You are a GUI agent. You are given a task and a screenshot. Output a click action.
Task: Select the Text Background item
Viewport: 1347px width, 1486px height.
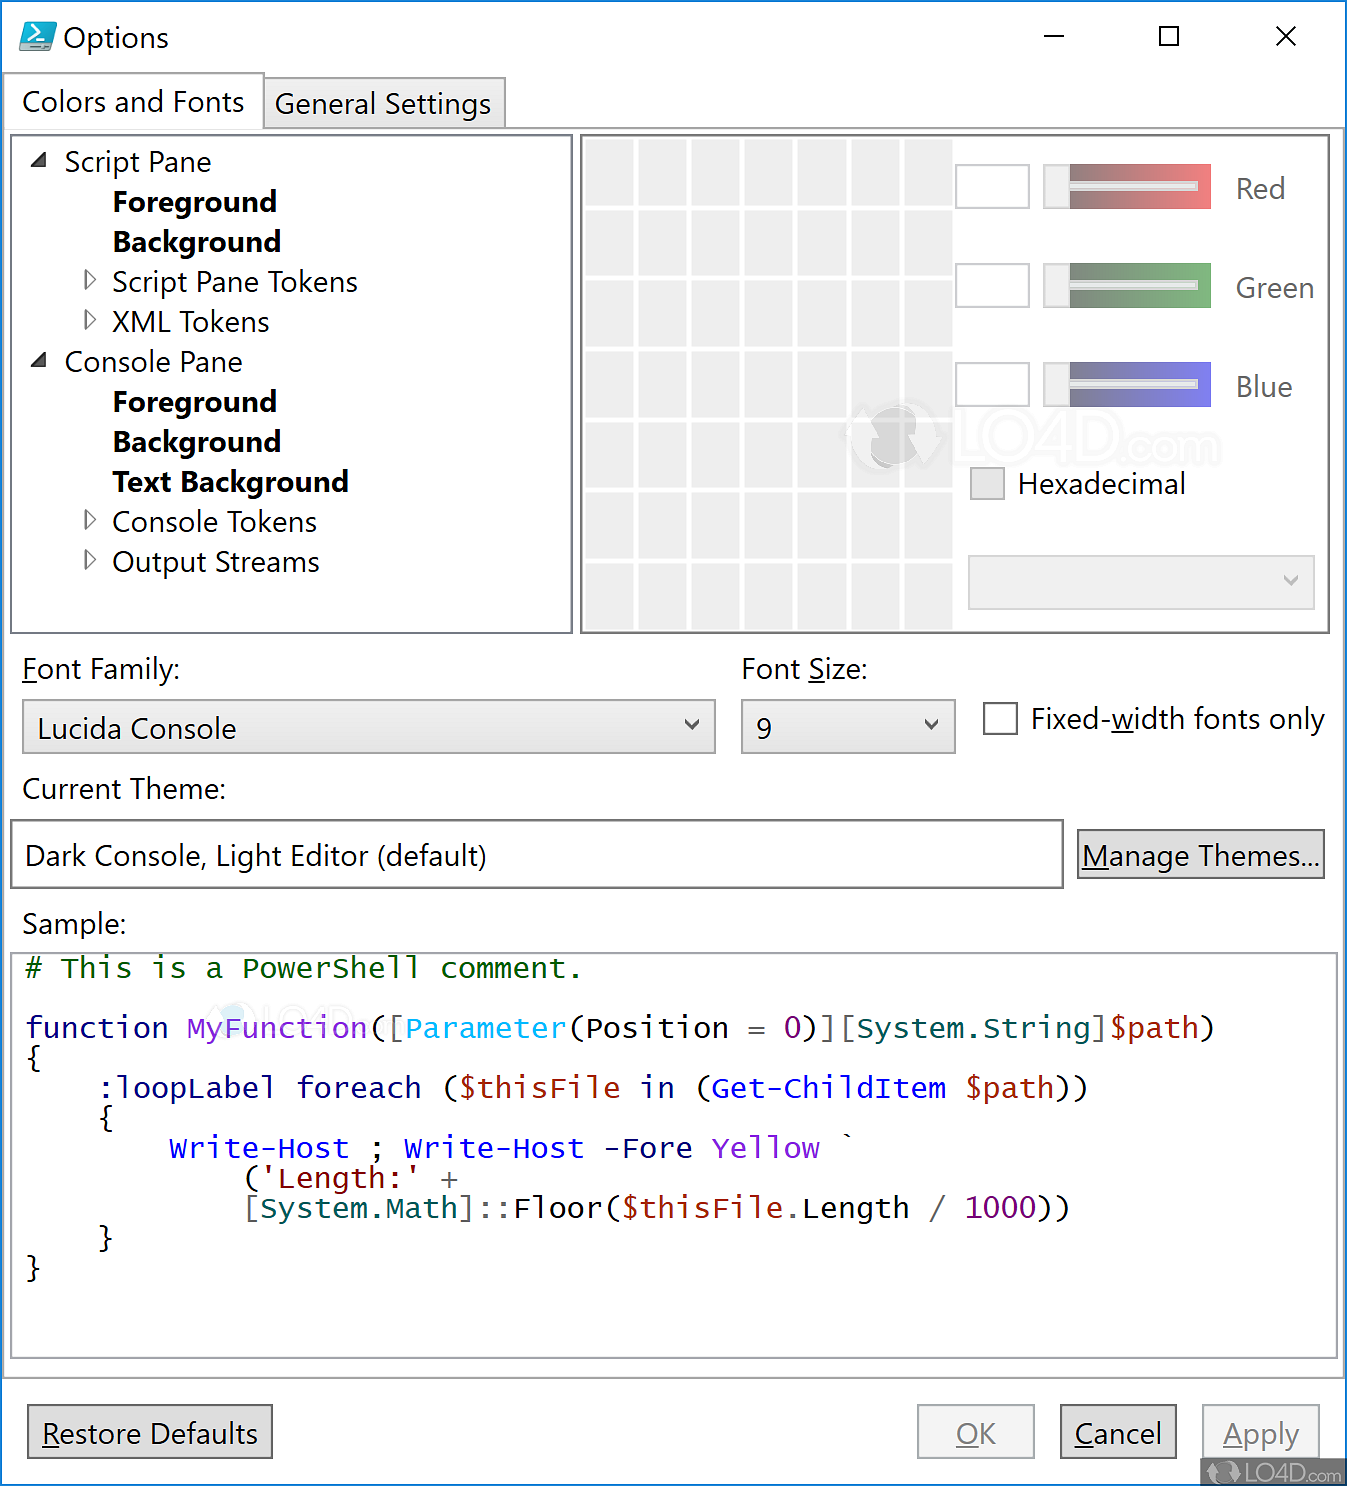coord(231,482)
